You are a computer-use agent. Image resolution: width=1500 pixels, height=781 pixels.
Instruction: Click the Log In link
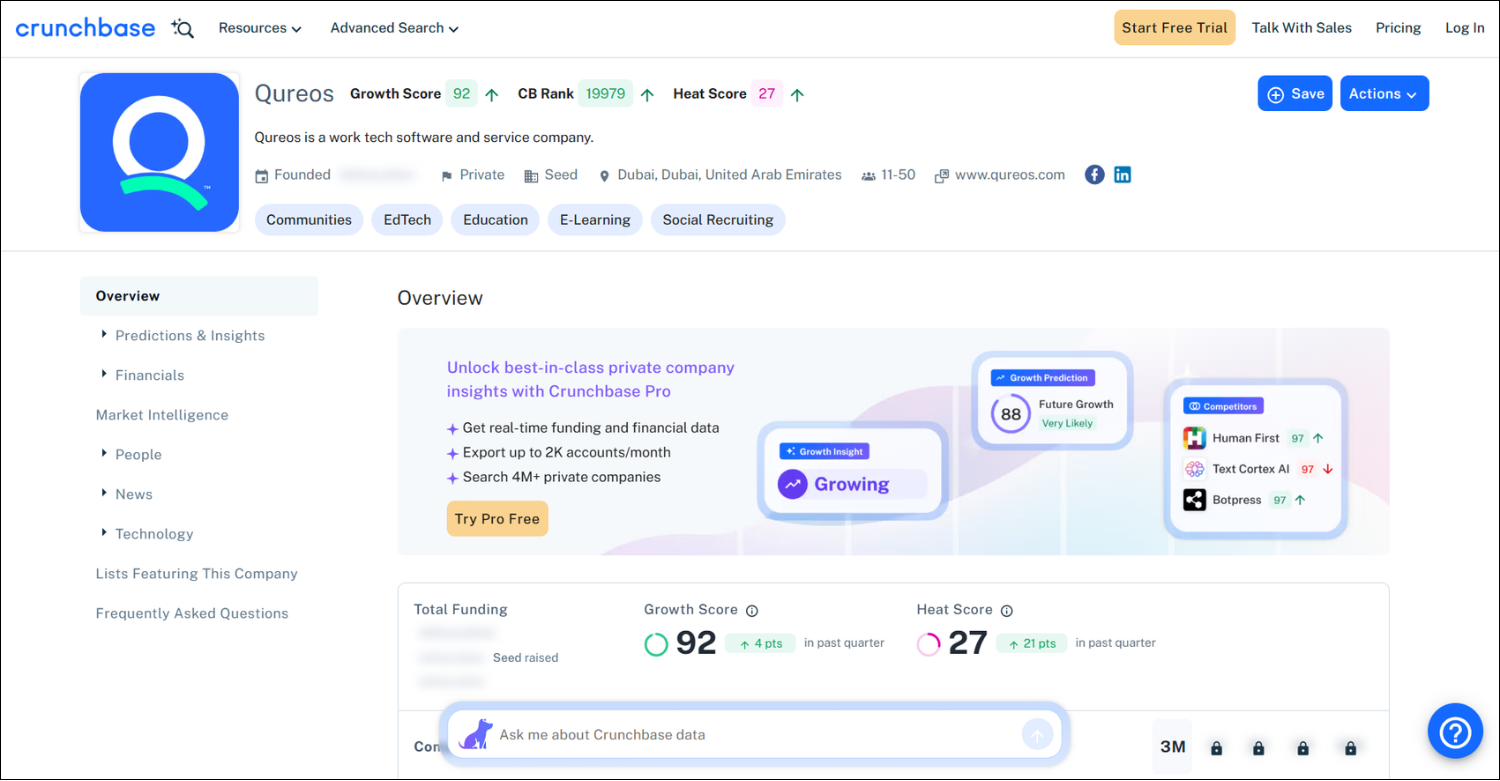click(1465, 28)
